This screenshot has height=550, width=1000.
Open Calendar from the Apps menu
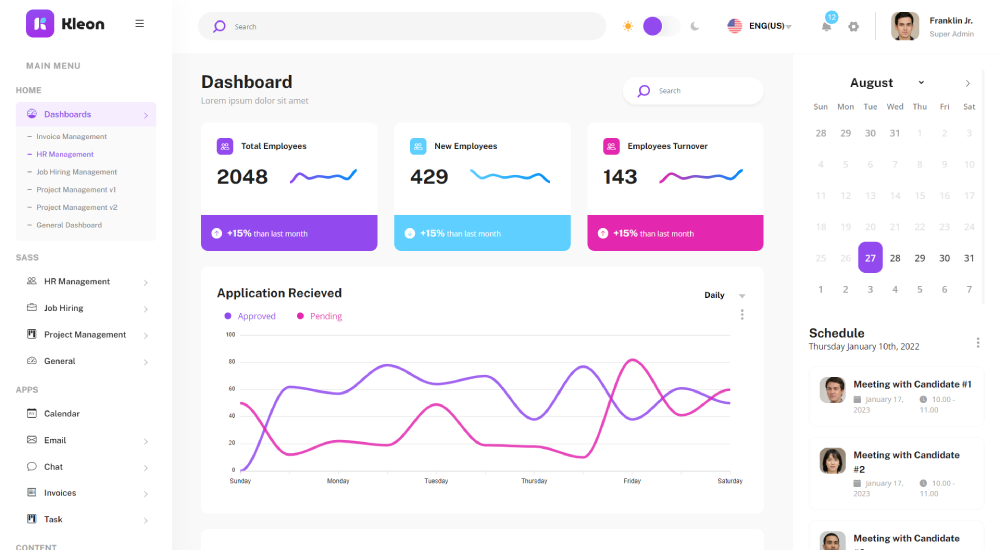click(x=61, y=413)
